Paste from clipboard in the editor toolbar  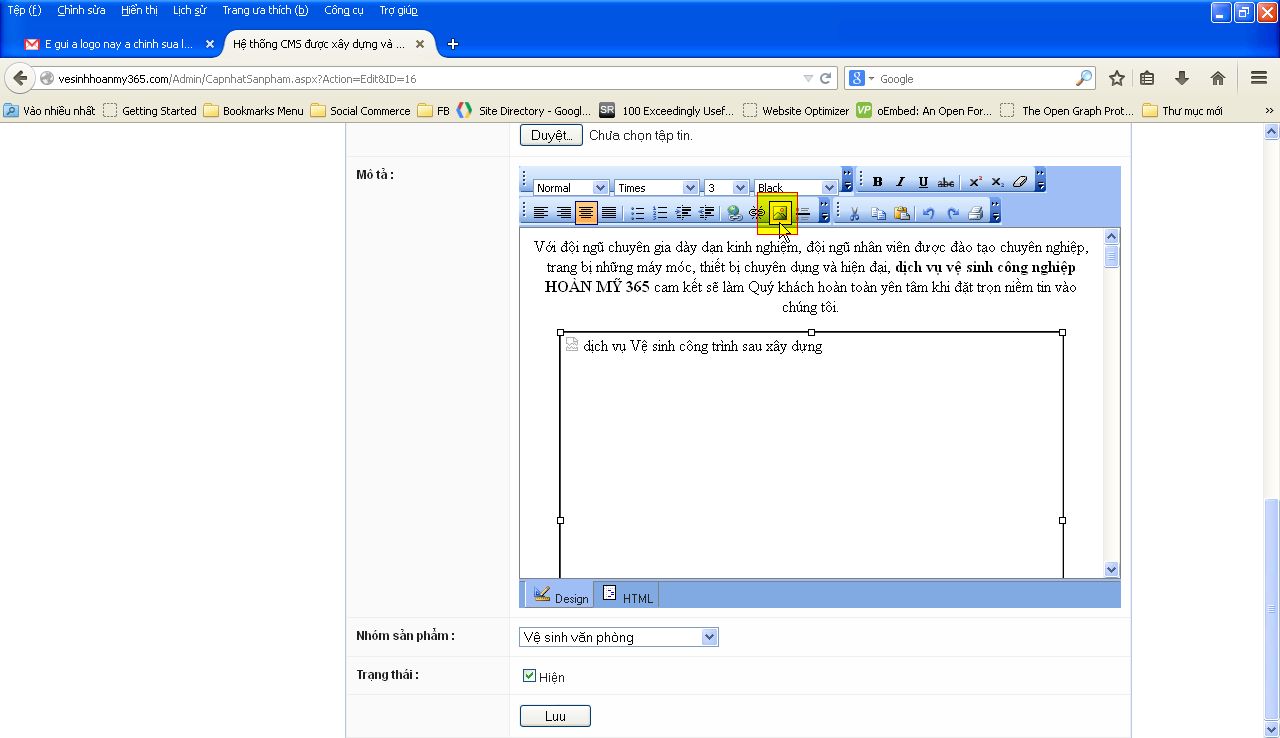[901, 213]
